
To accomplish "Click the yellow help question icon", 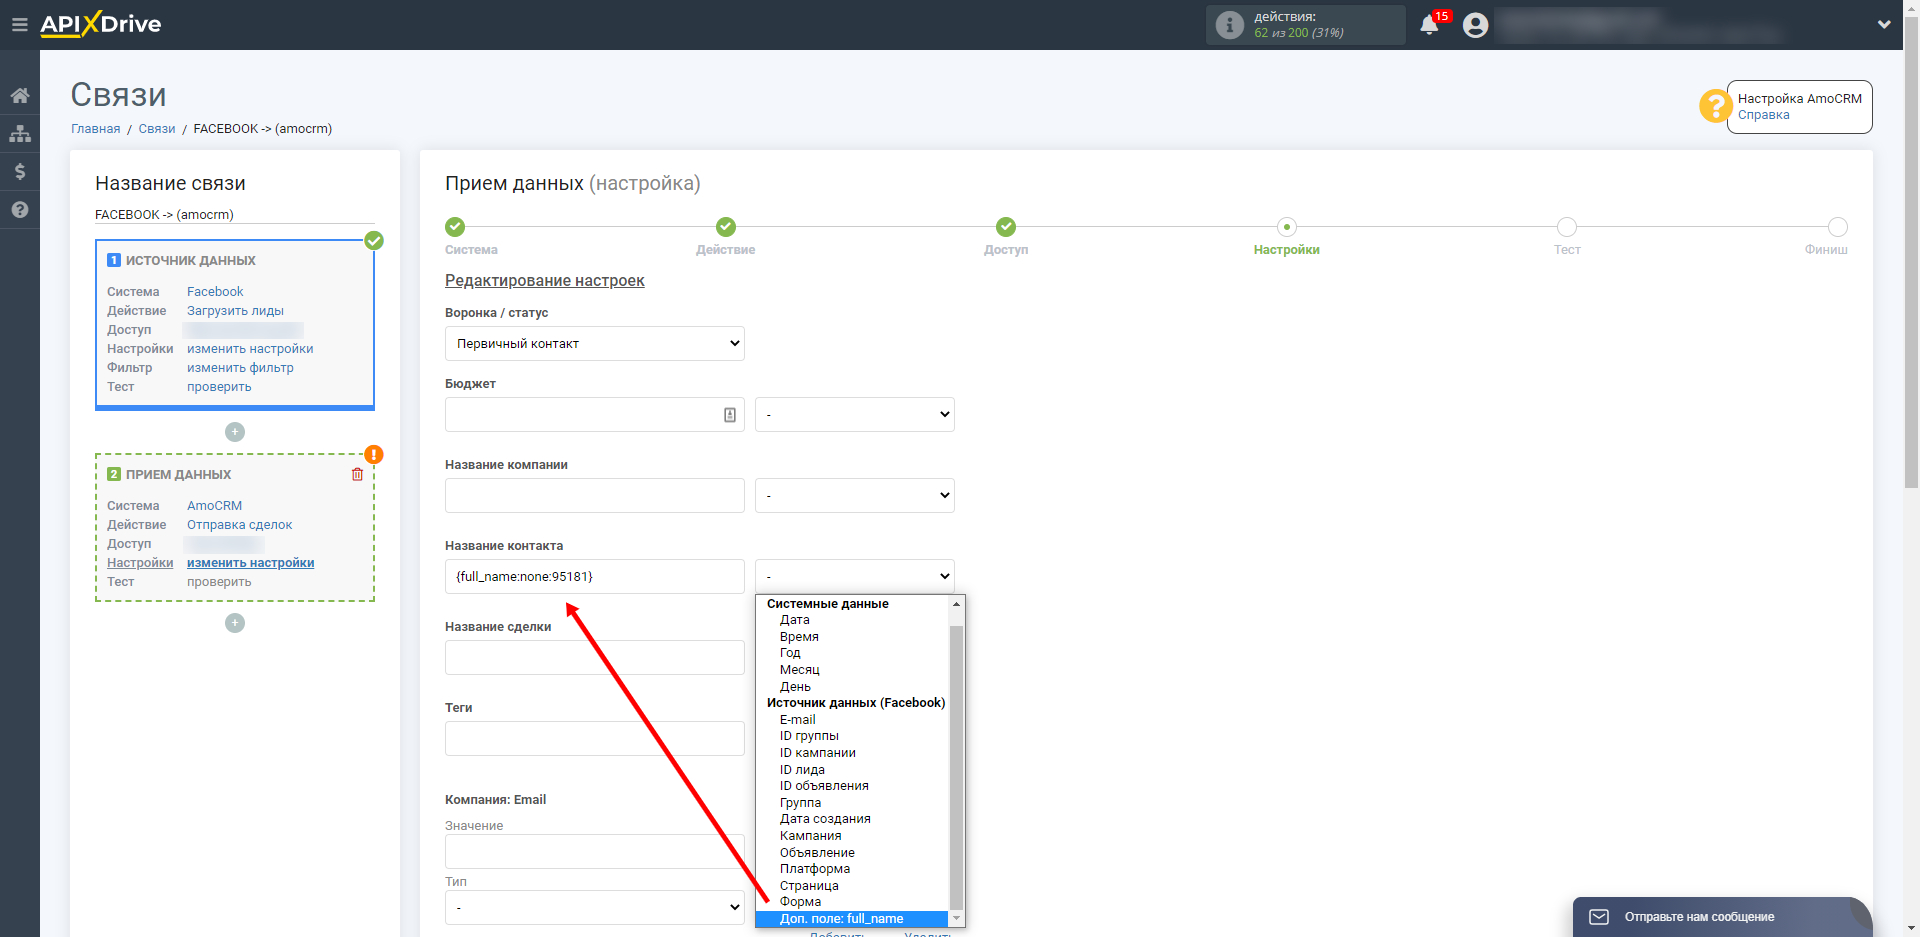I will (x=1715, y=105).
